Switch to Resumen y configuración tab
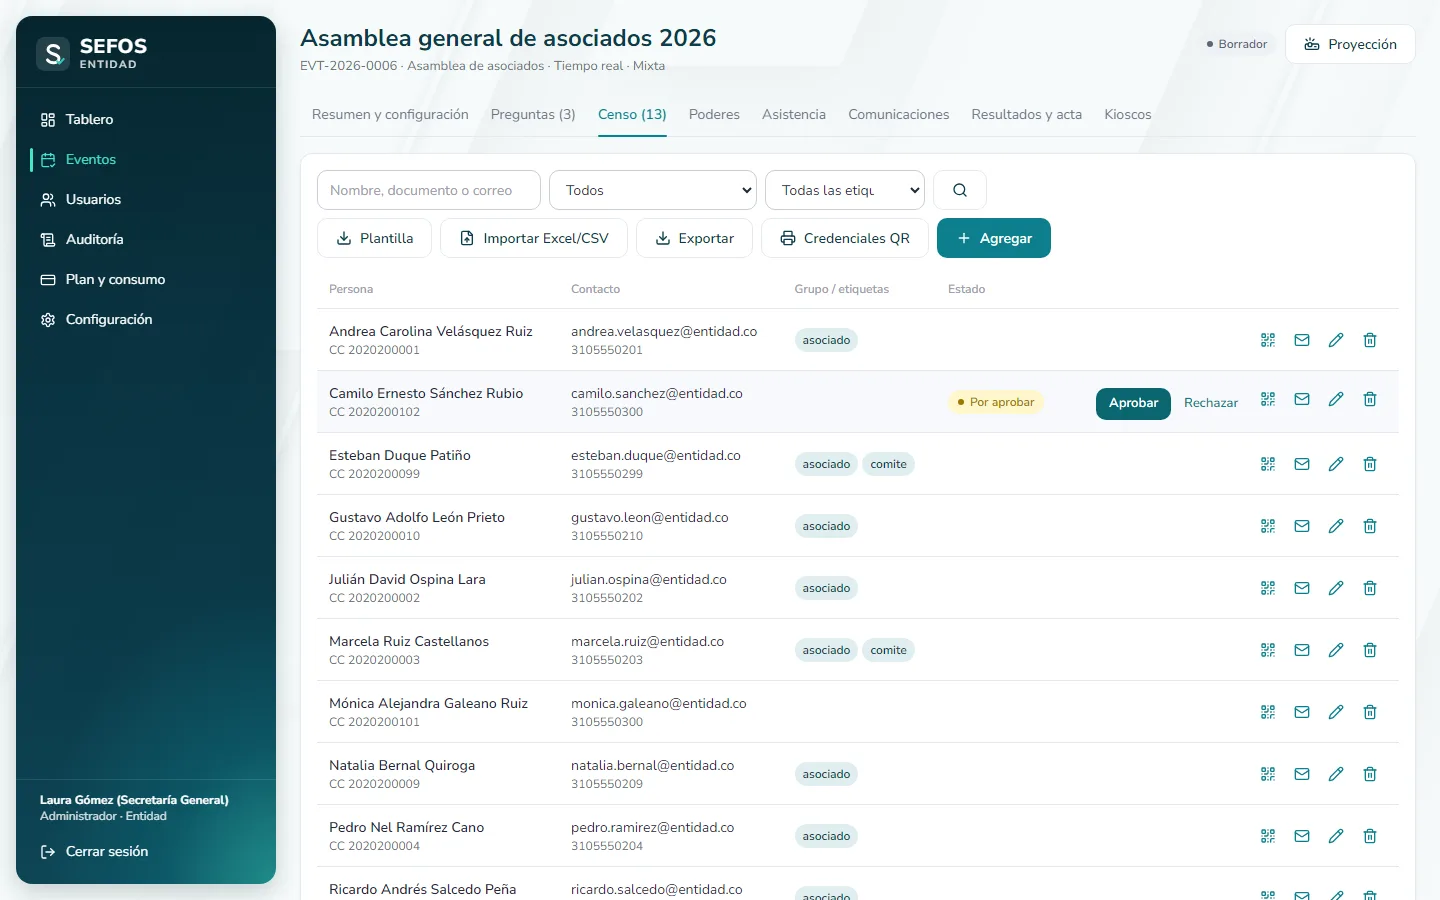 pos(390,115)
